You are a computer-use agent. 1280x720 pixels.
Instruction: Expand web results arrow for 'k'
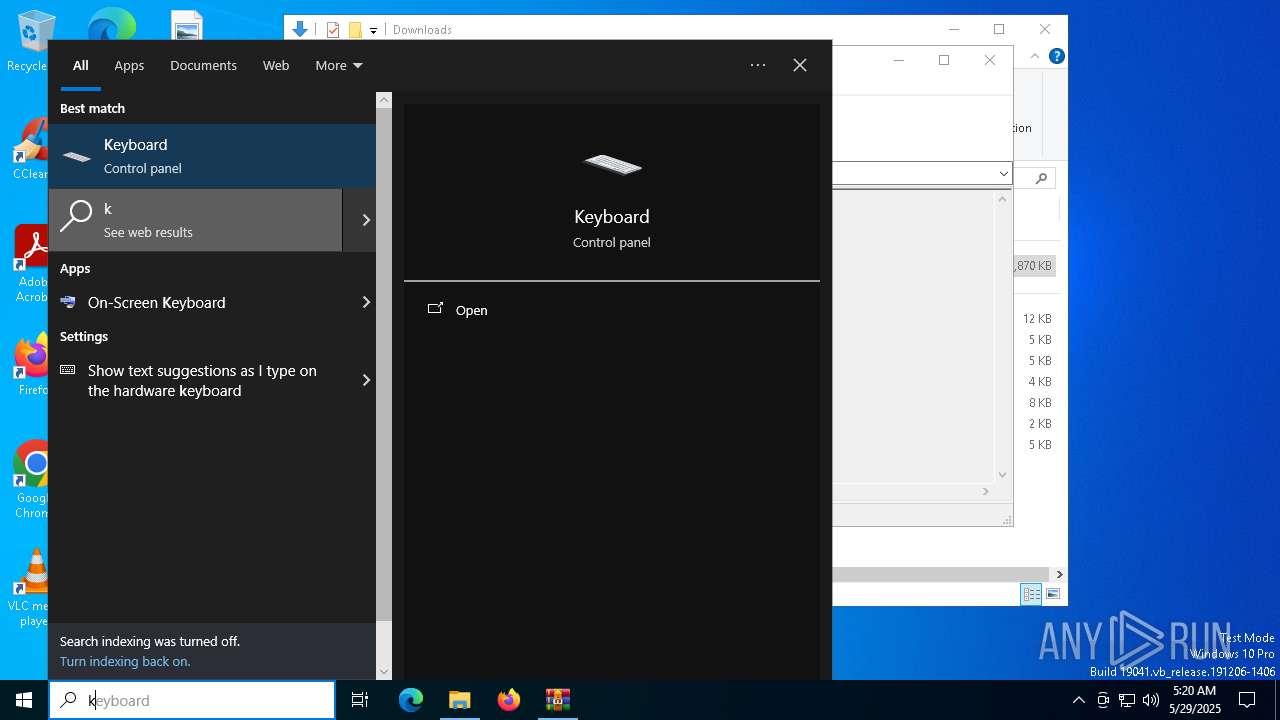click(x=366, y=220)
